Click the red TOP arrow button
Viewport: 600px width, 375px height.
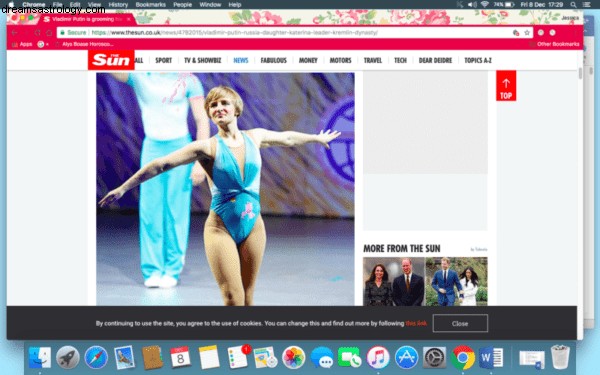point(506,86)
